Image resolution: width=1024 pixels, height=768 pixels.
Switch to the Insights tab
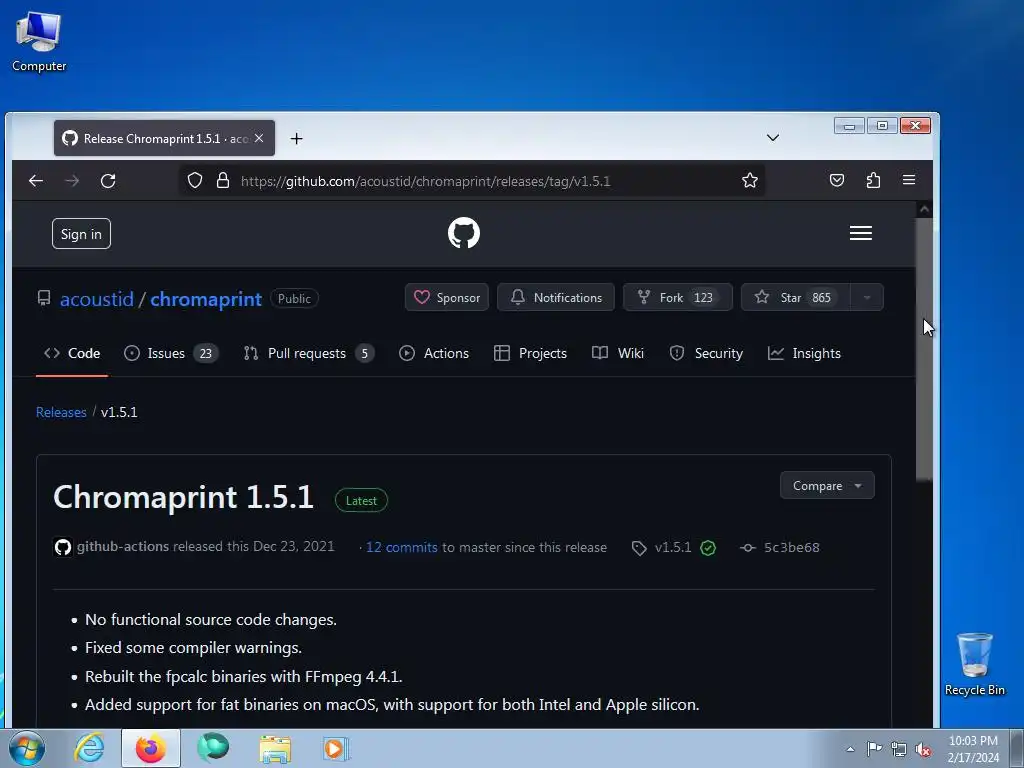[804, 353]
